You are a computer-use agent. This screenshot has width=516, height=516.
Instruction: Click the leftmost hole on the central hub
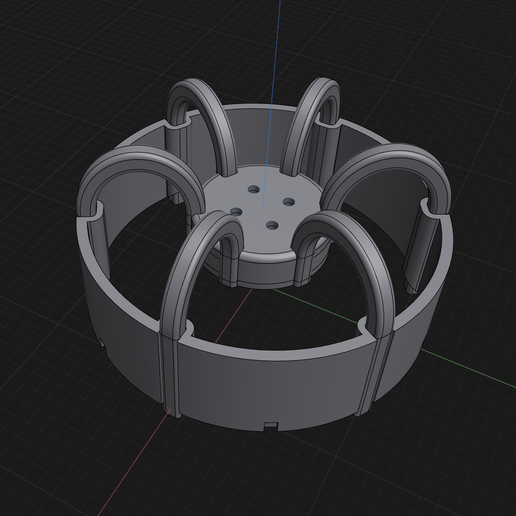pyautogui.click(x=236, y=211)
